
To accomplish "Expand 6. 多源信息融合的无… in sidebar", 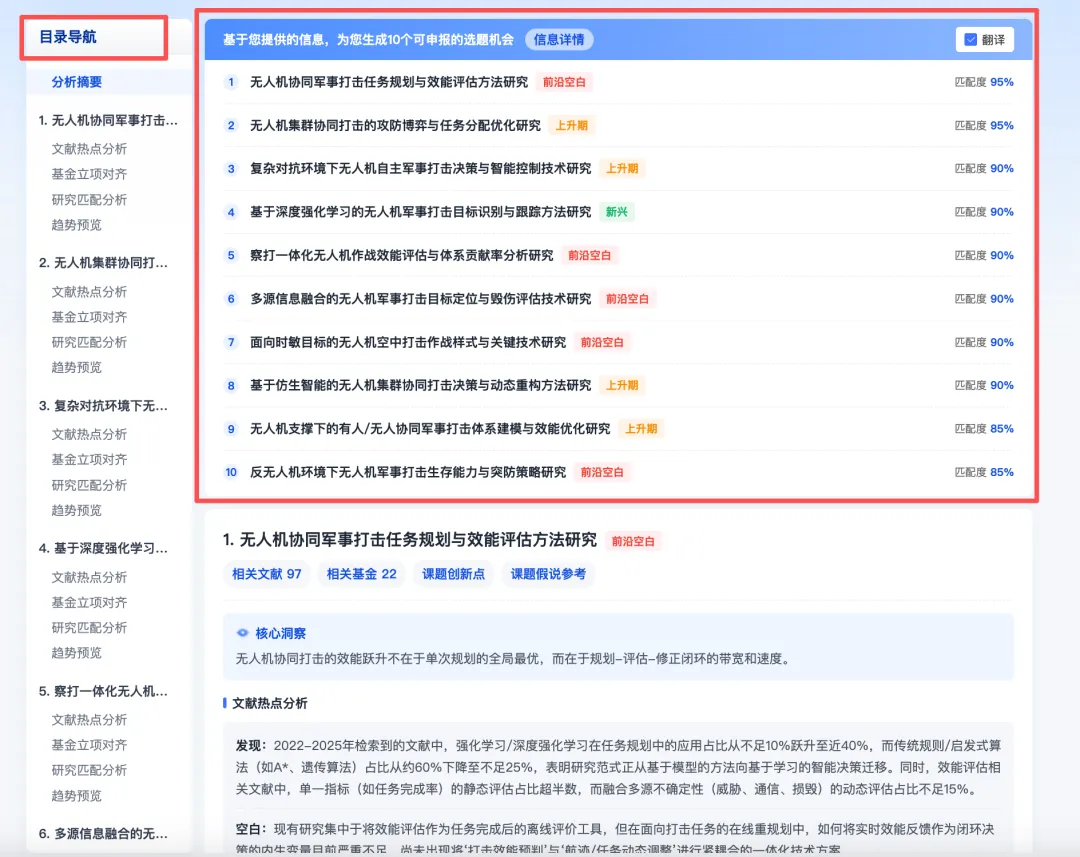I will pyautogui.click(x=103, y=834).
